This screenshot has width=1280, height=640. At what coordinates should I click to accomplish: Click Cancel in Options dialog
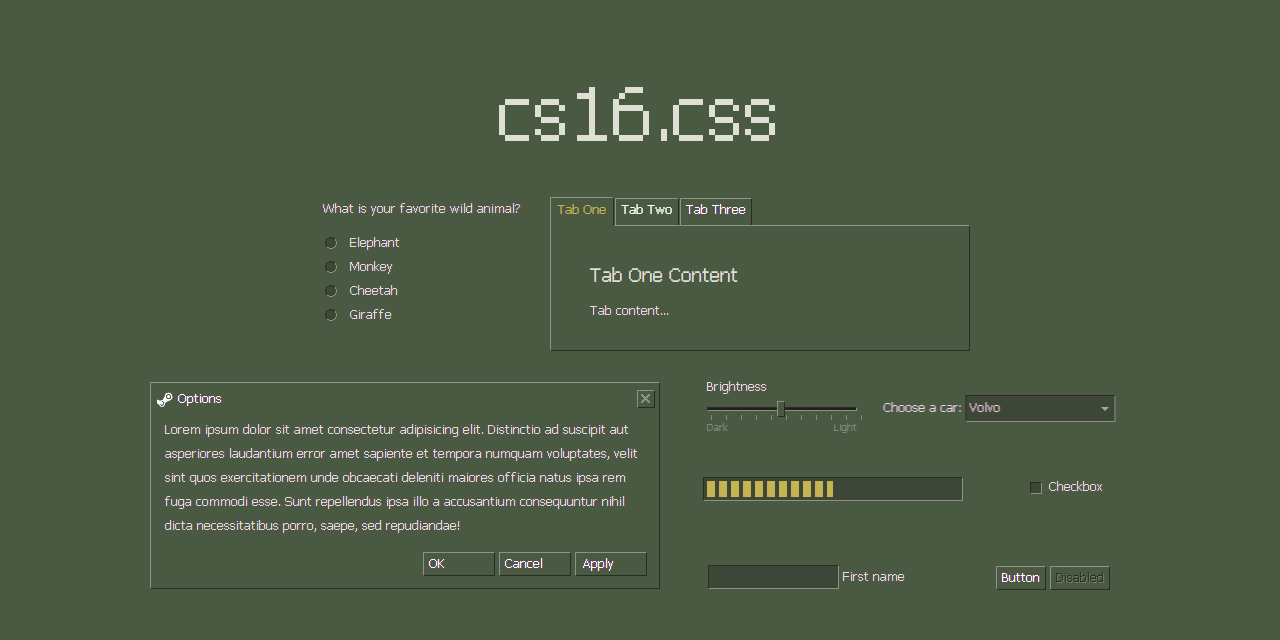[534, 564]
